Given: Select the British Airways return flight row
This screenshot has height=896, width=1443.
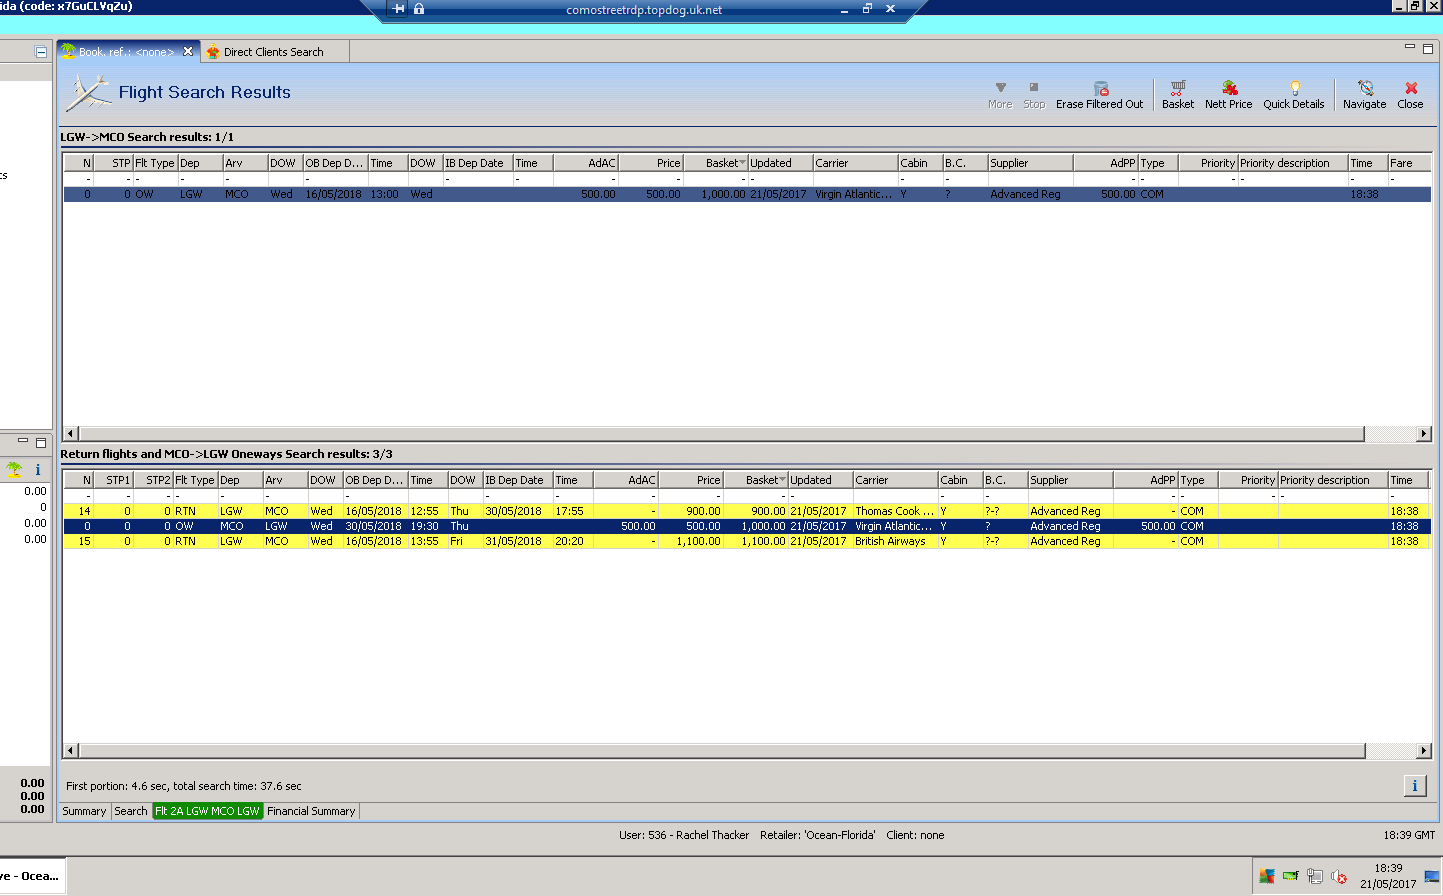Looking at the screenshot, I should [746, 541].
